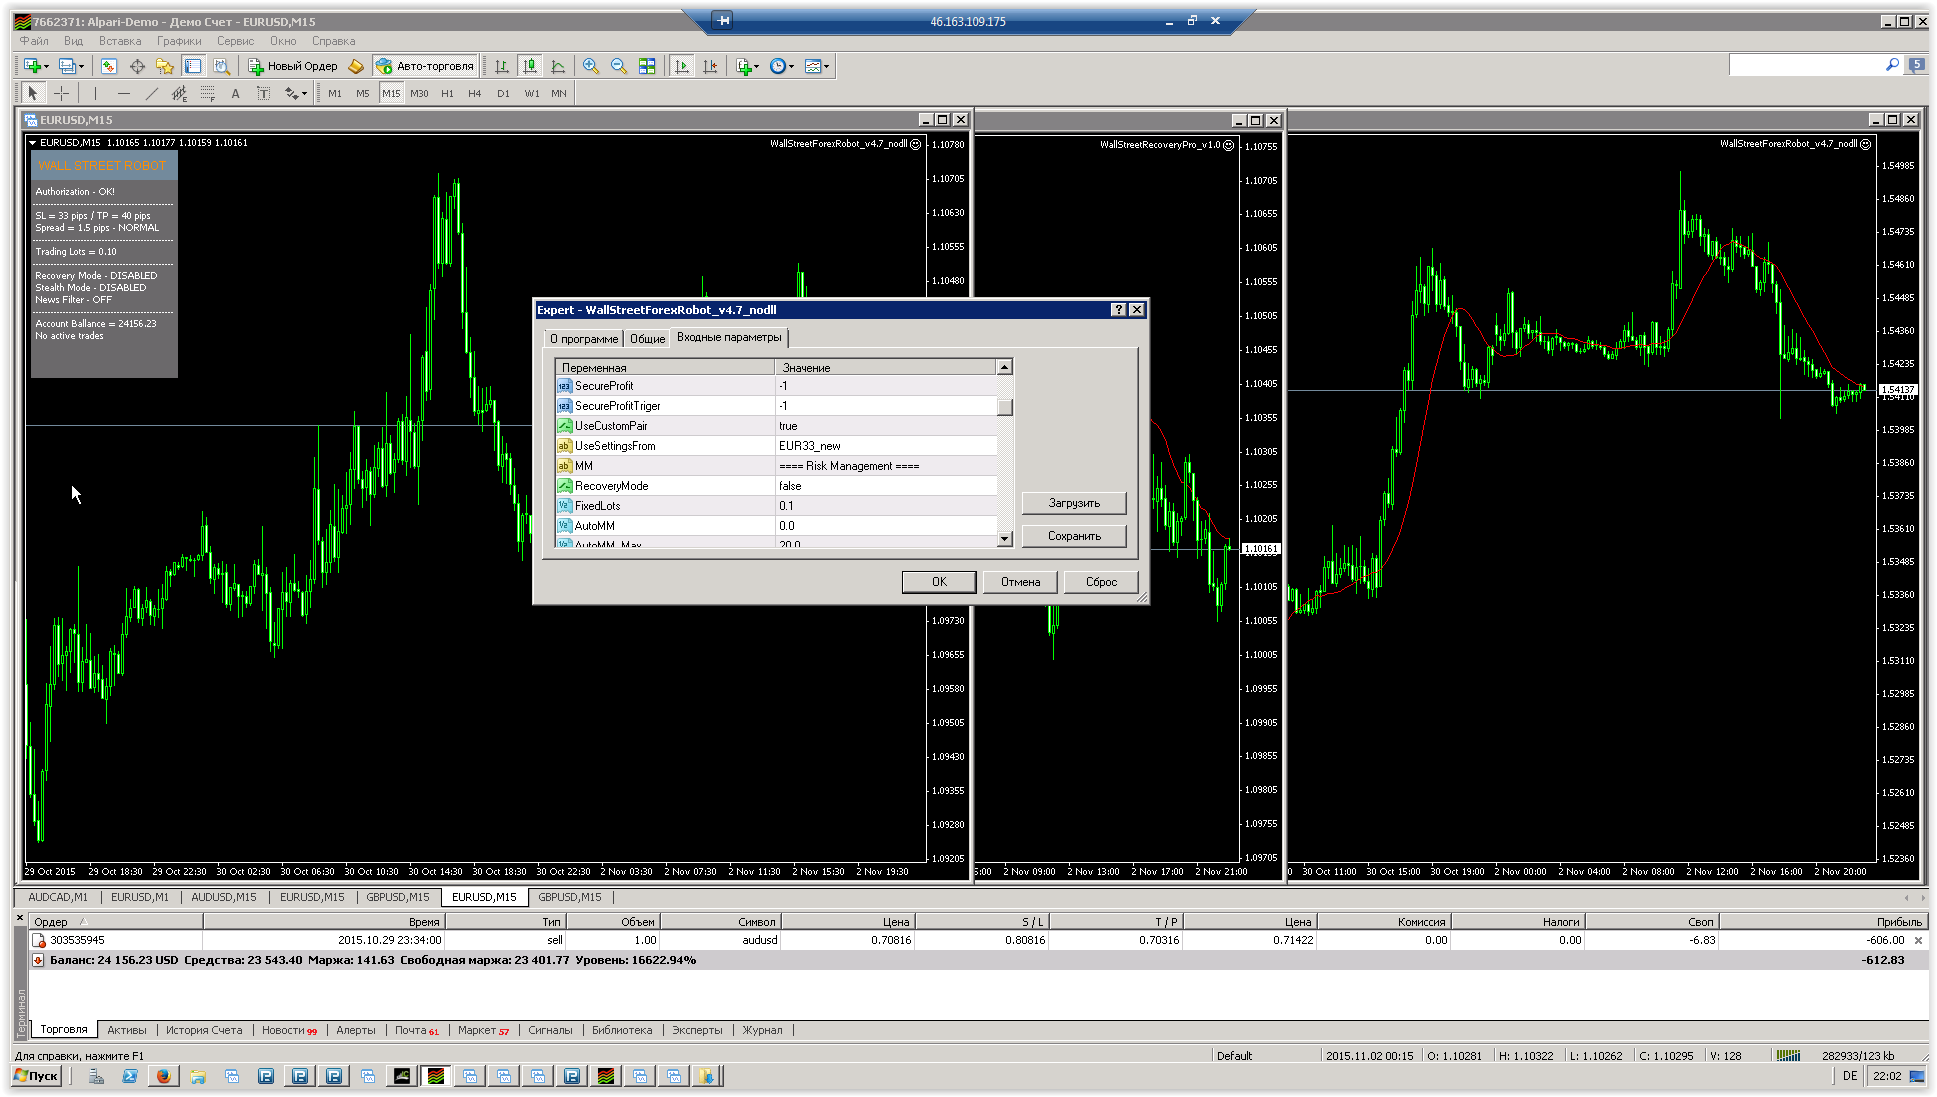Select the Fibonacci retracement tool
This screenshot has height=1097, width=1937.
pos(207,93)
